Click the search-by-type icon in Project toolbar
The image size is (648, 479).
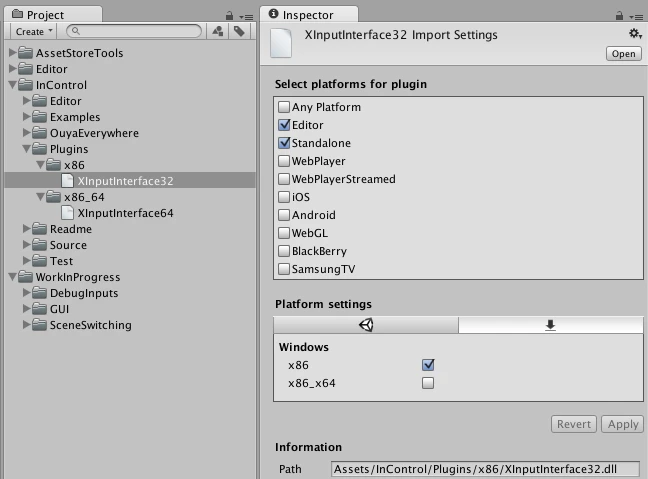(x=218, y=31)
